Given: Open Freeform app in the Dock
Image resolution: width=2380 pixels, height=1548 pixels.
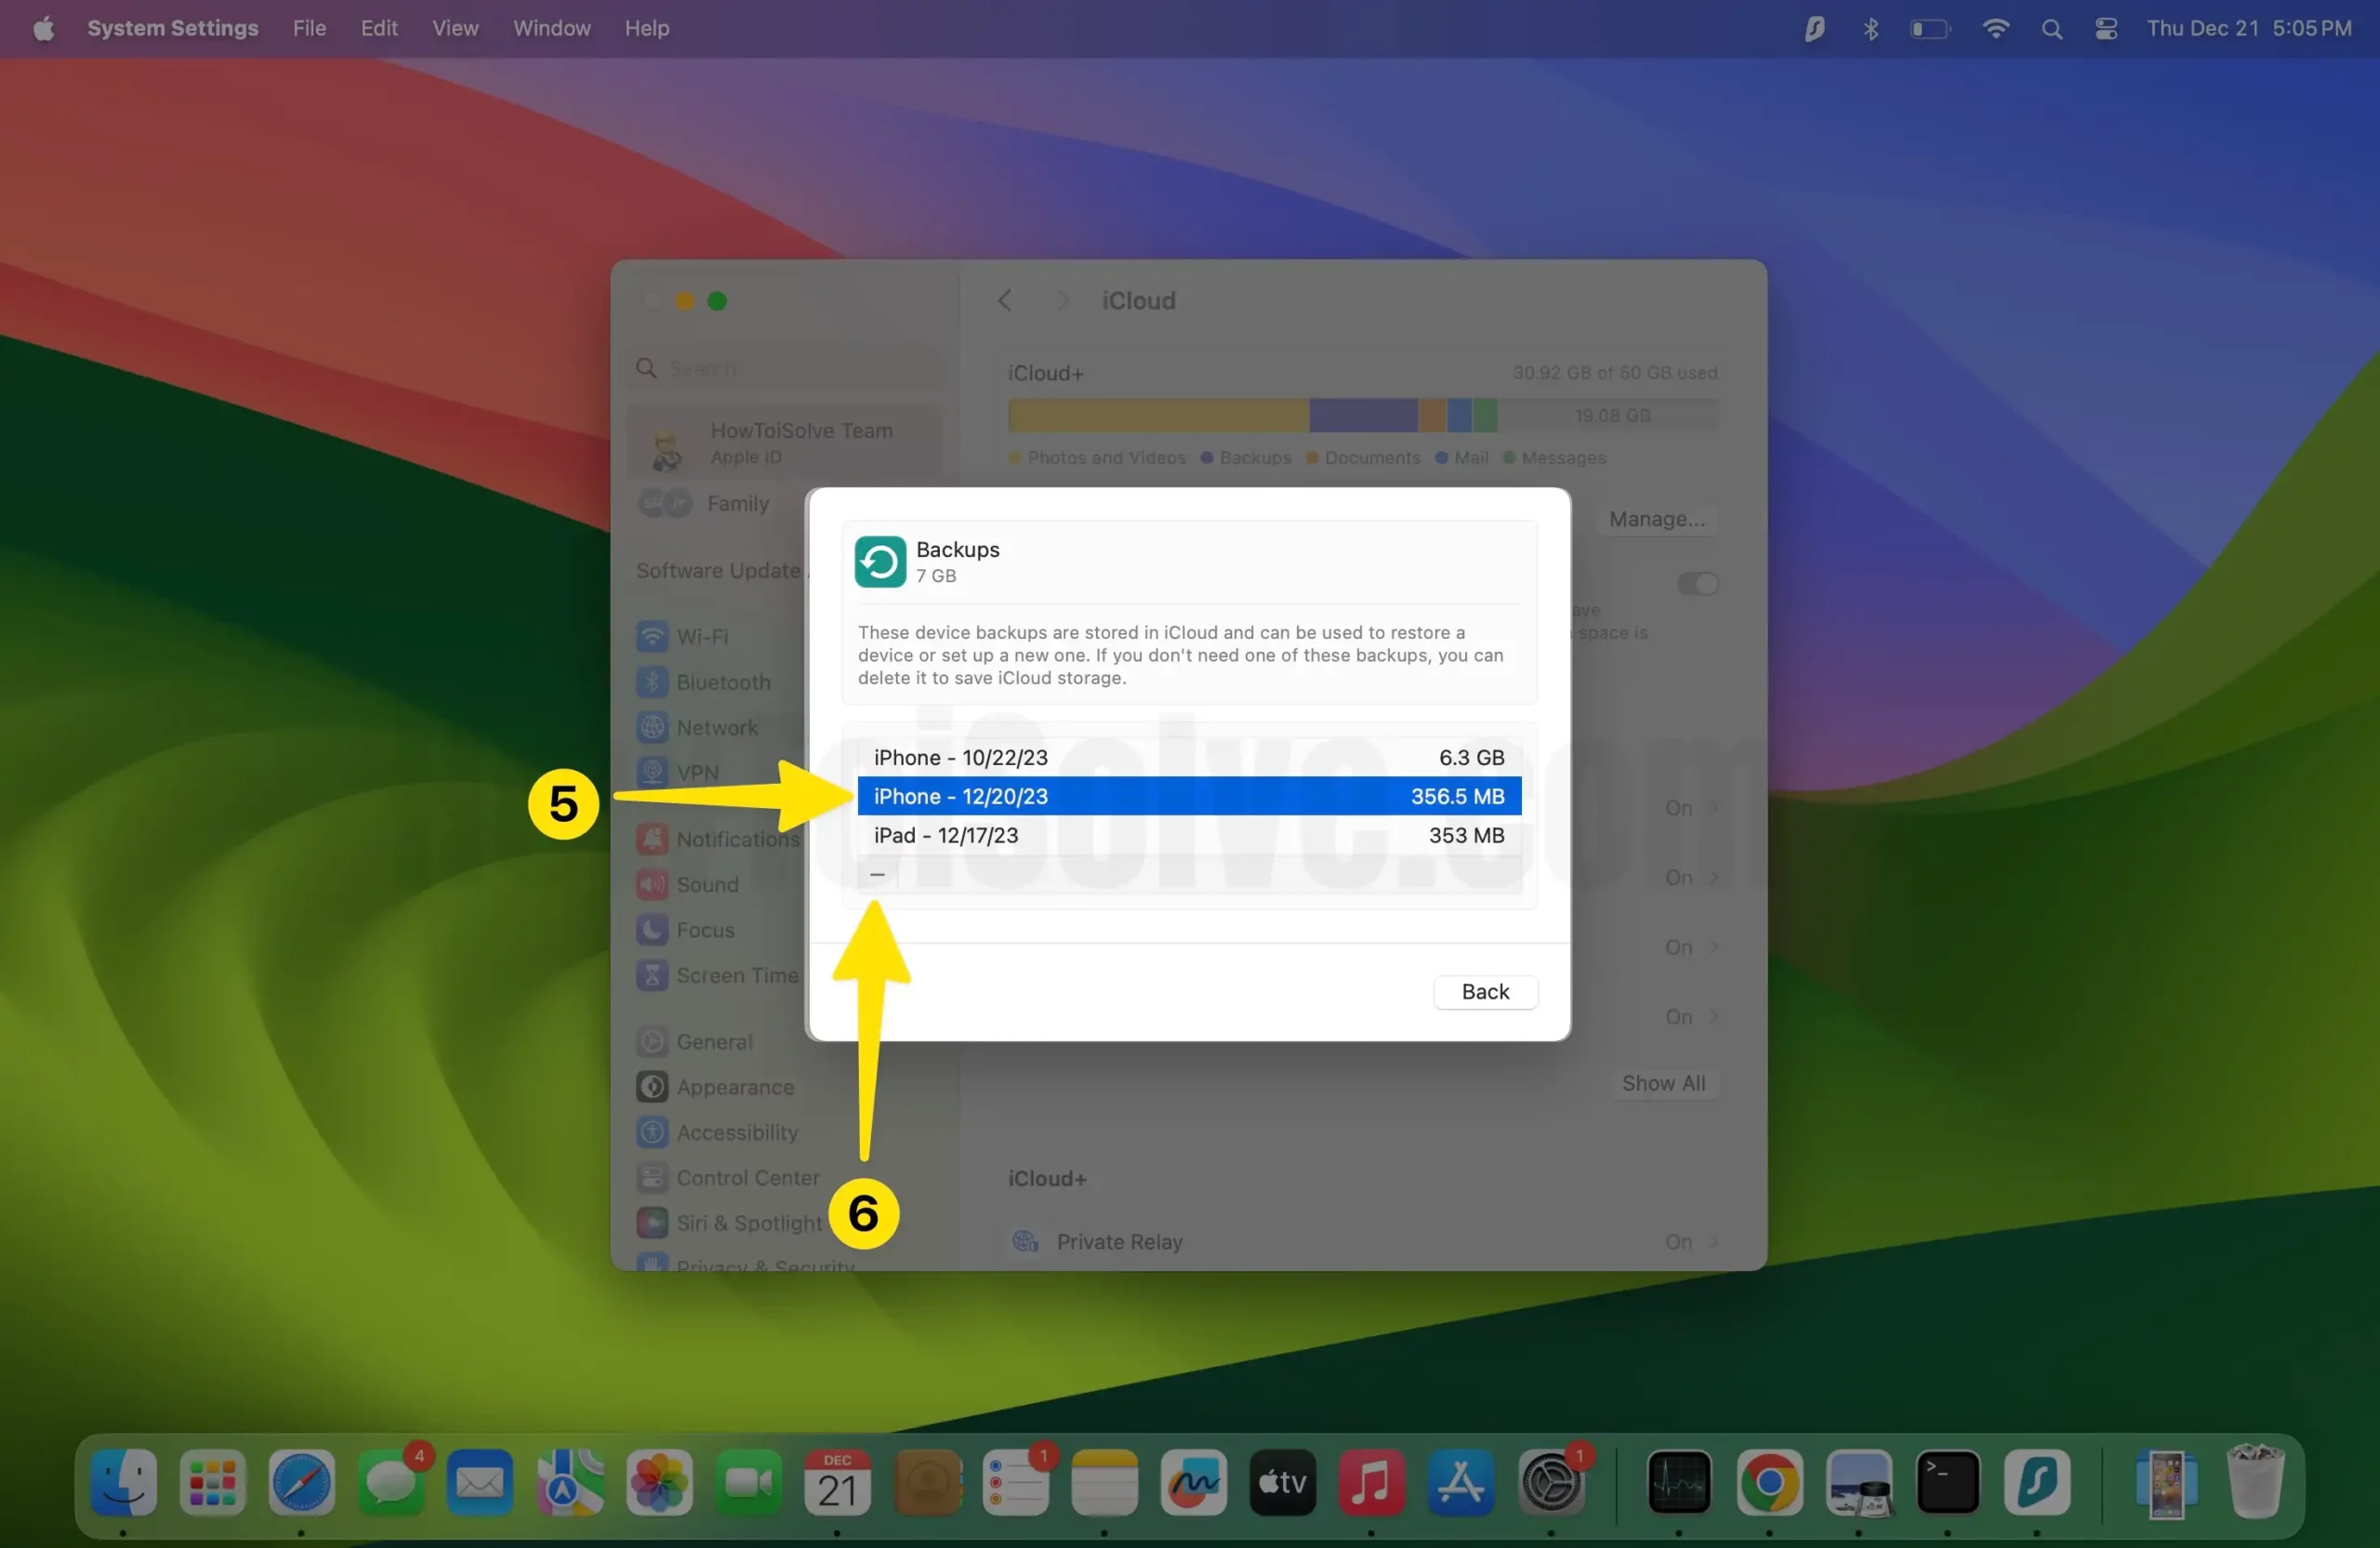Looking at the screenshot, I should click(1193, 1482).
